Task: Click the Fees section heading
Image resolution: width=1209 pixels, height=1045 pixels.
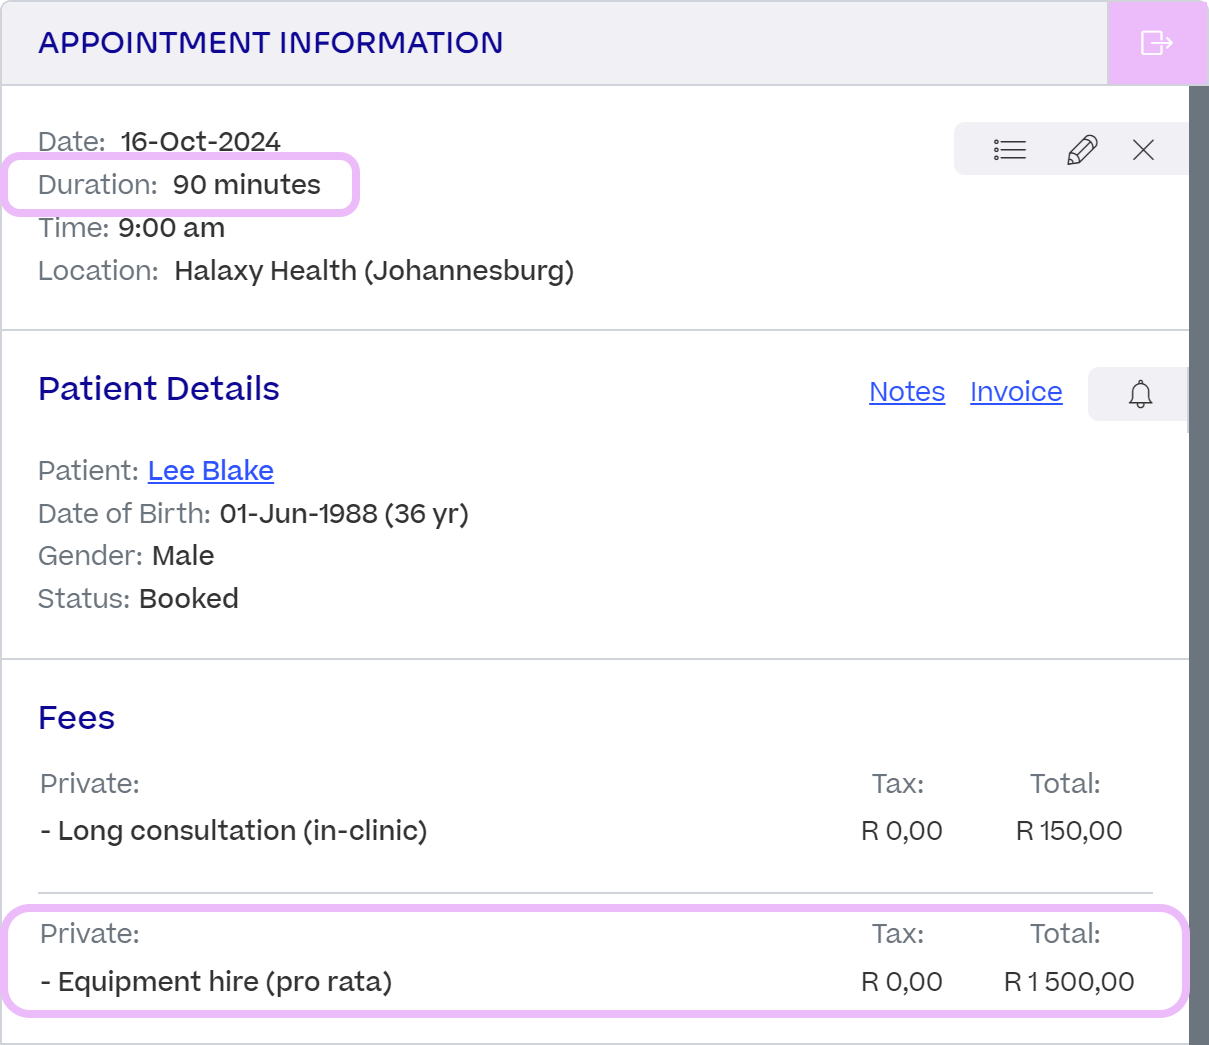Action: pos(76,718)
